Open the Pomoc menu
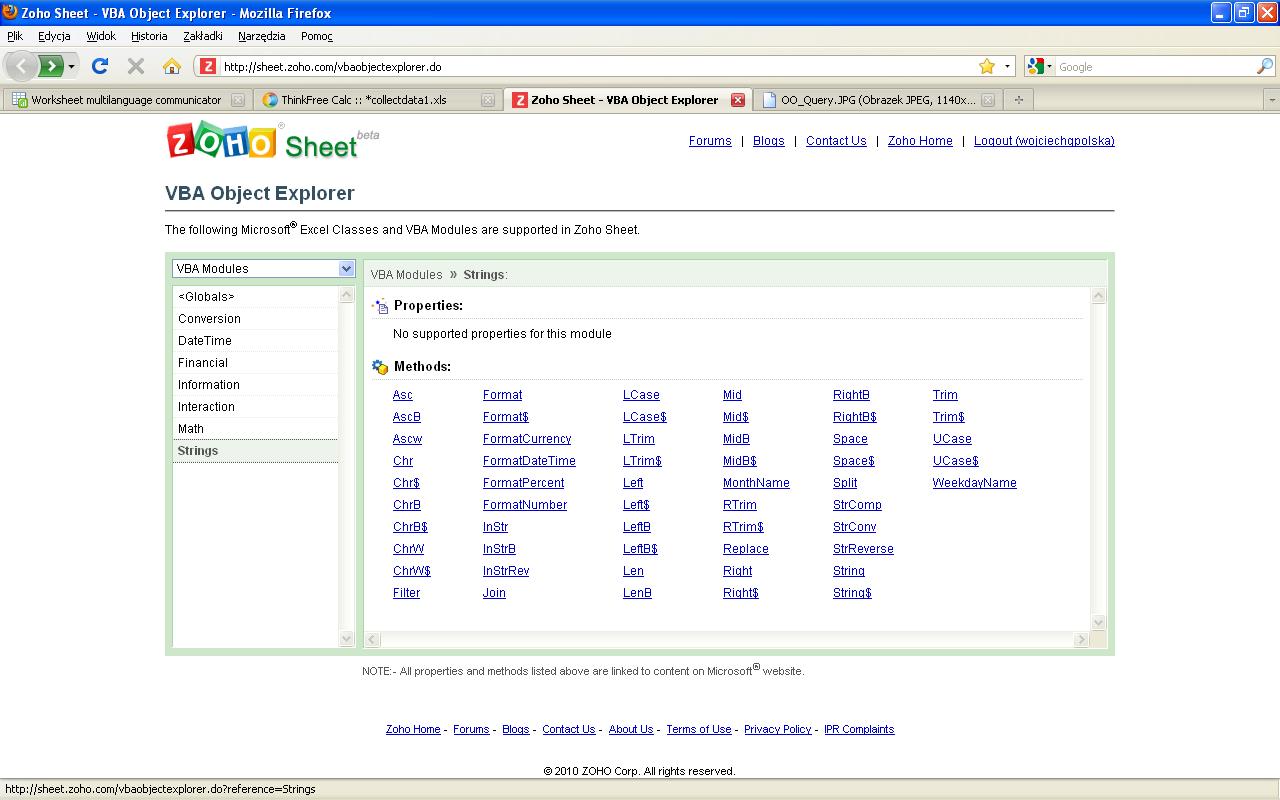 pyautogui.click(x=317, y=36)
